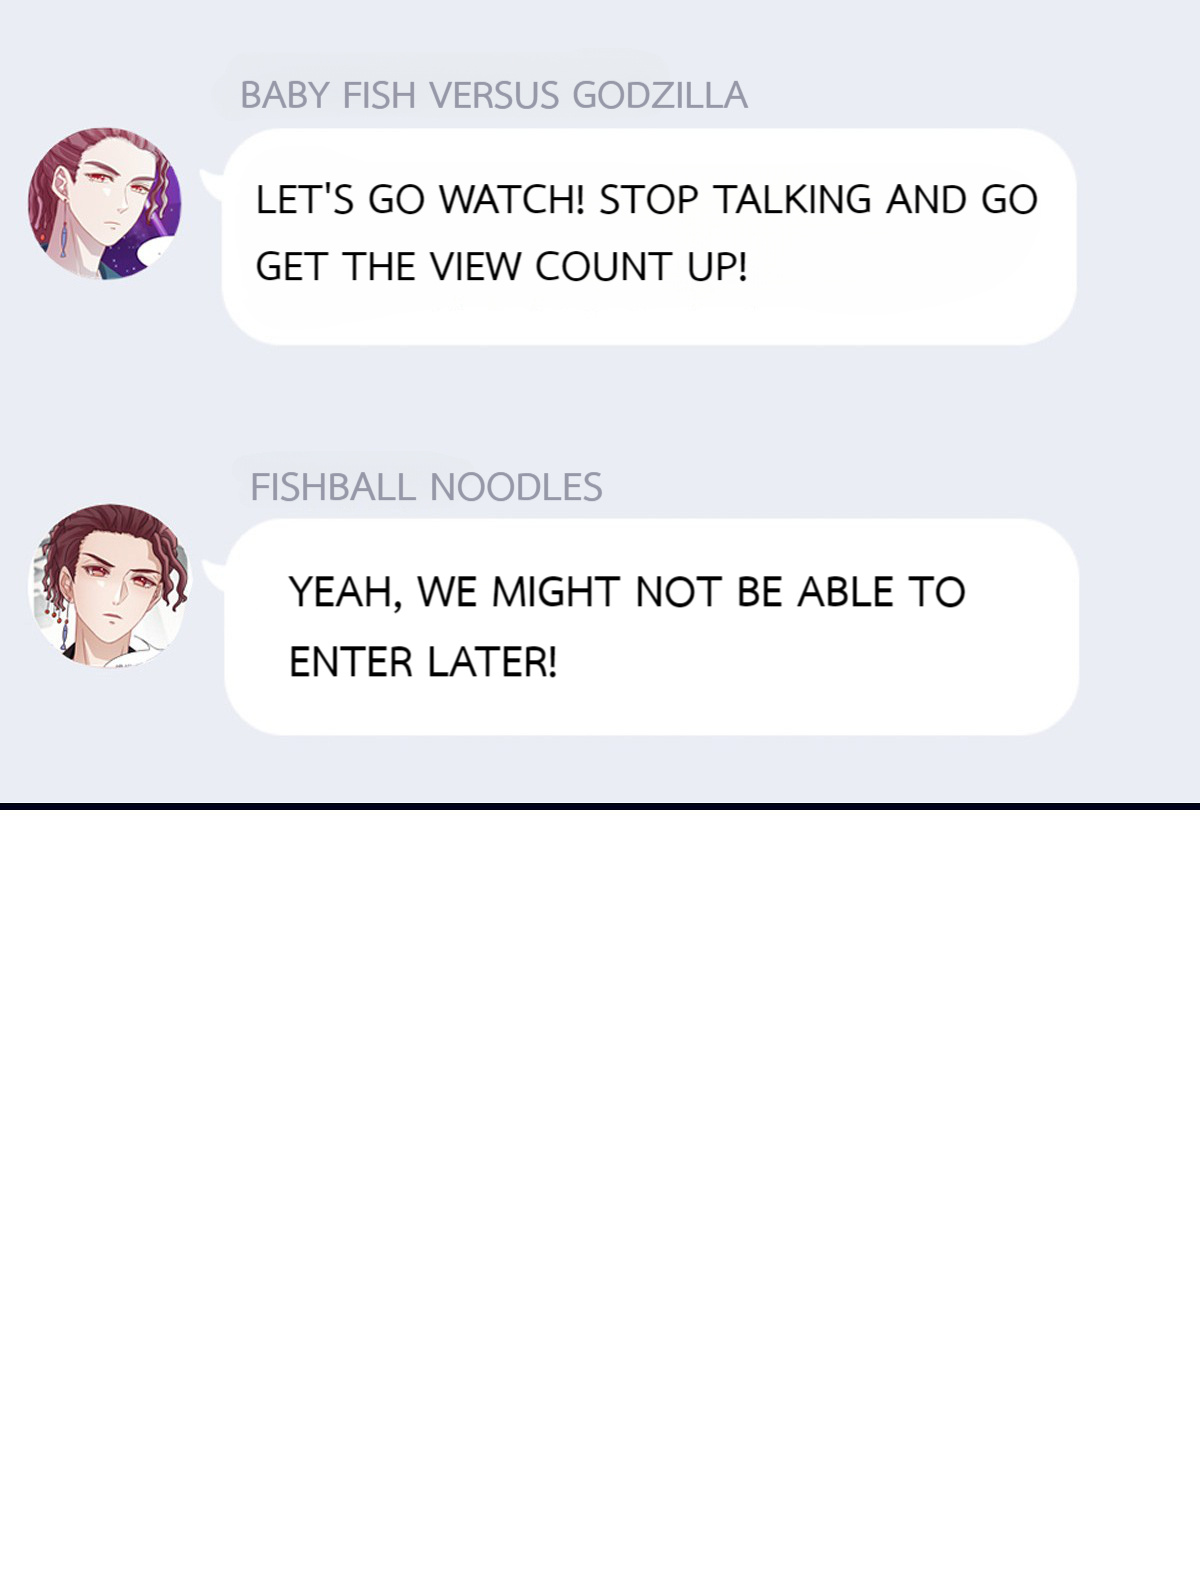Click the purple galaxy backdrop in top avatar

coord(160,225)
